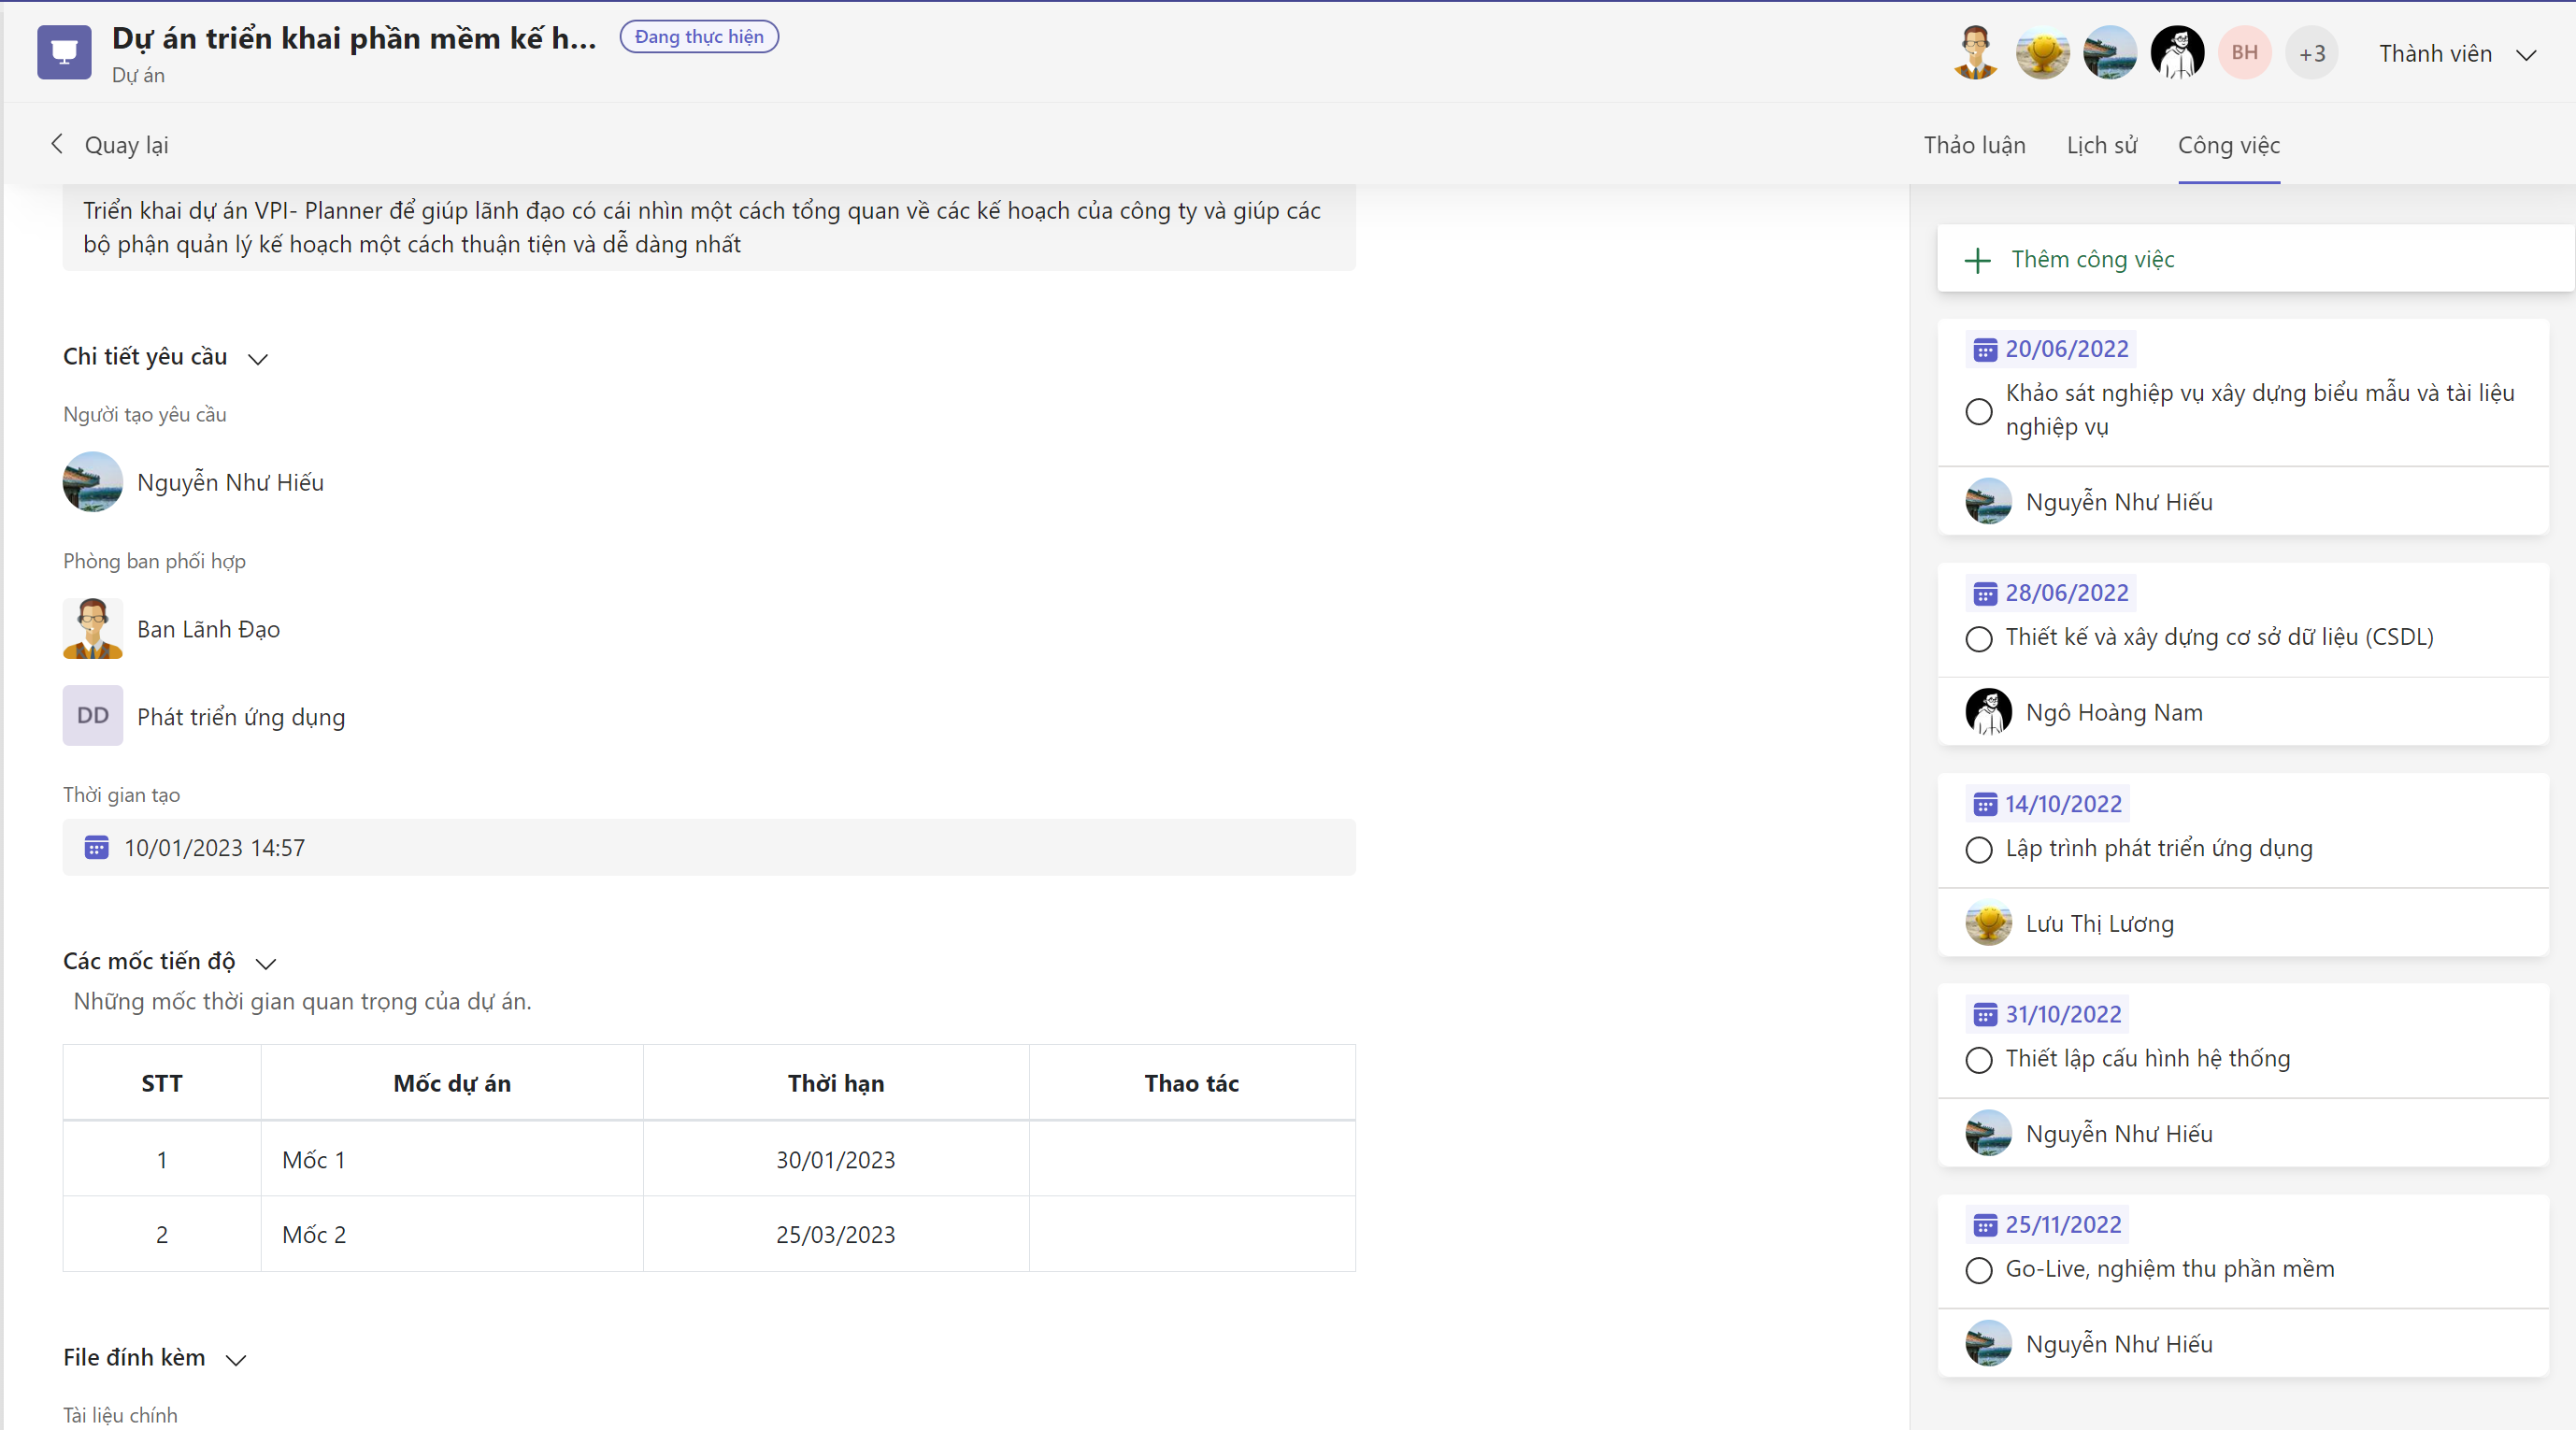Open task Go-Live, nghiệm thu phần mềm
Viewport: 2576px width, 1430px height.
(2169, 1268)
